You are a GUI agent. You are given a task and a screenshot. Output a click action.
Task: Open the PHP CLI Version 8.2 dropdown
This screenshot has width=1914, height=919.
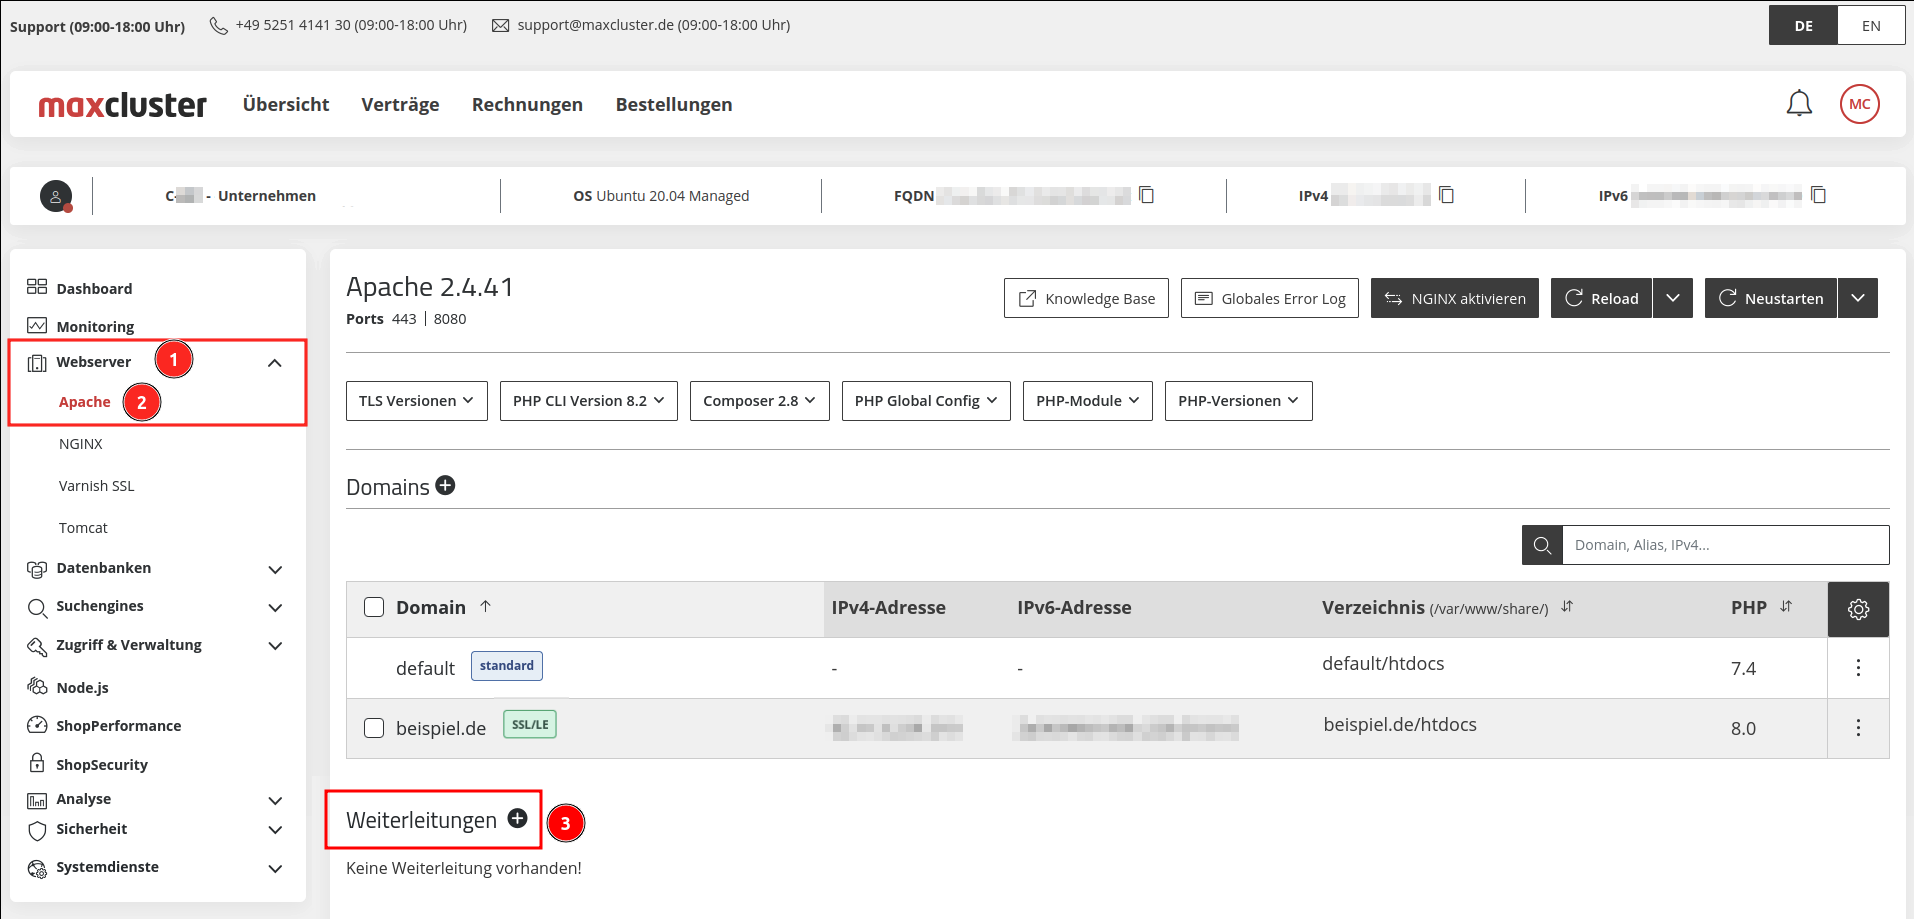click(x=589, y=401)
